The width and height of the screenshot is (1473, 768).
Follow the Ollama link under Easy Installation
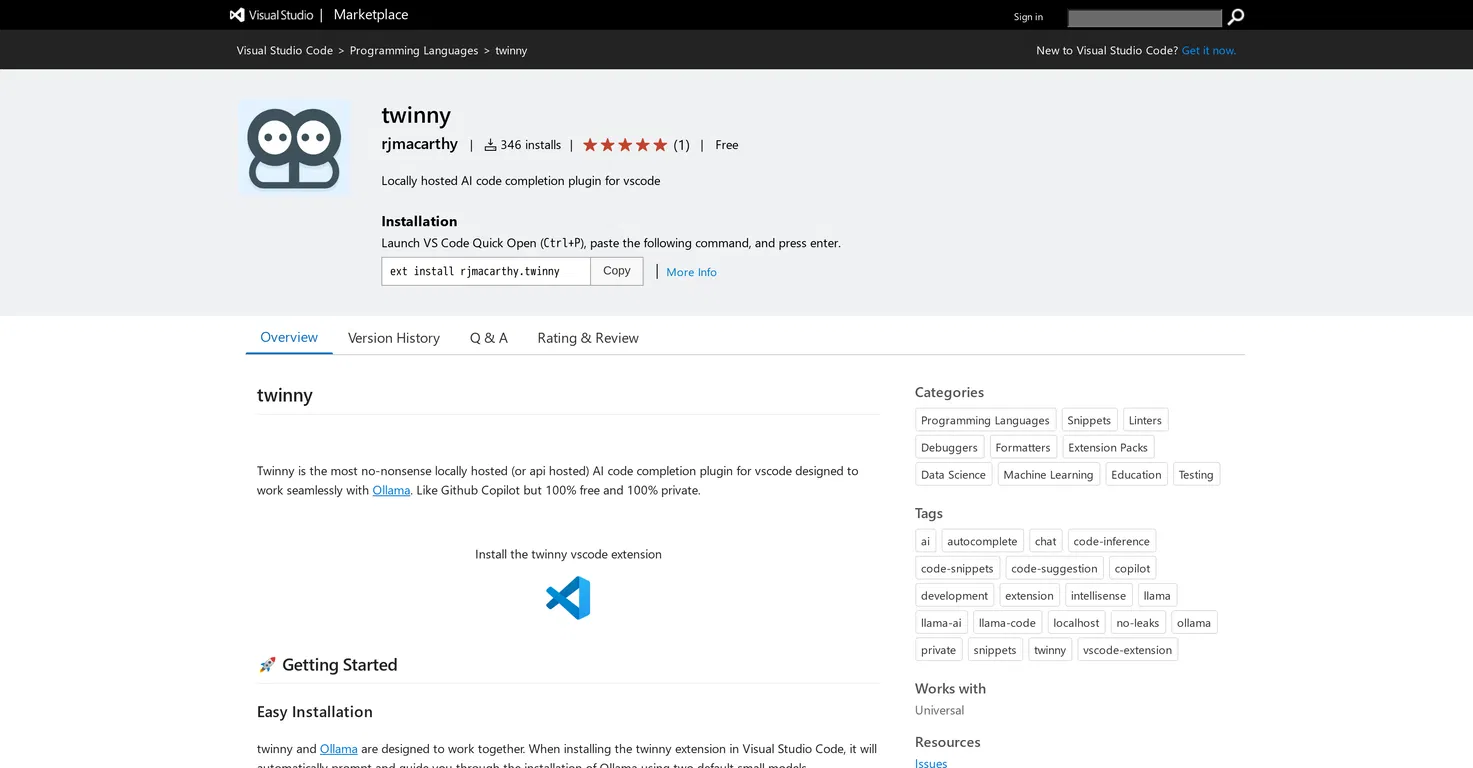click(x=339, y=748)
